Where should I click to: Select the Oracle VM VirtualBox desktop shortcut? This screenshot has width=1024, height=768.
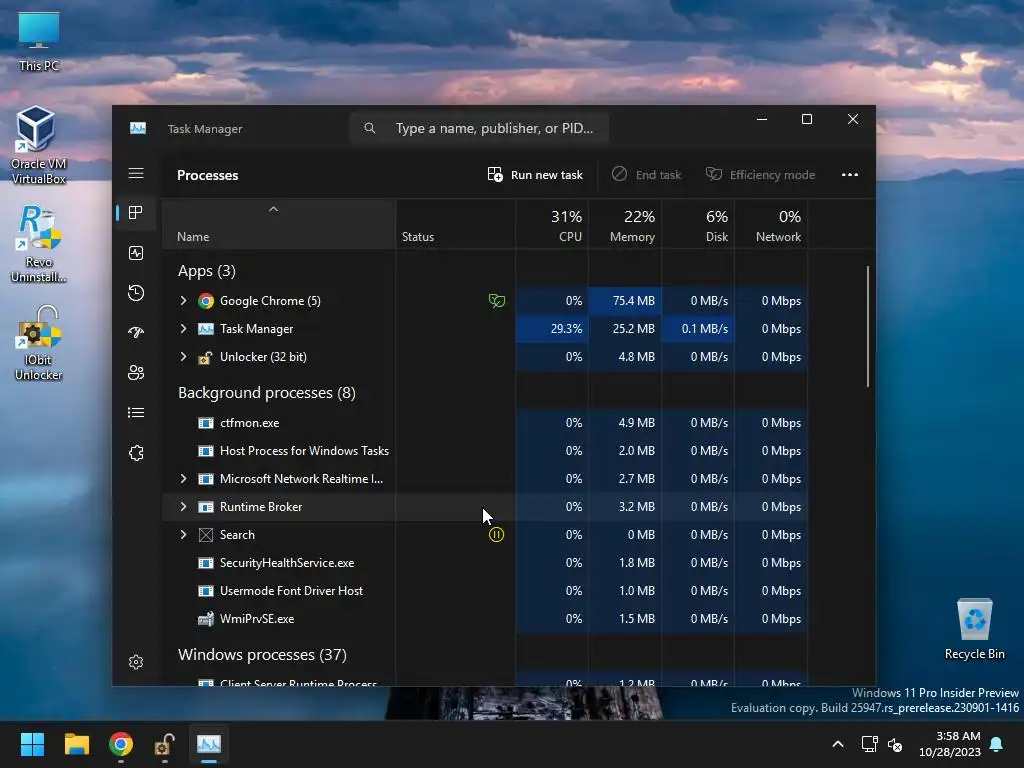point(39,145)
